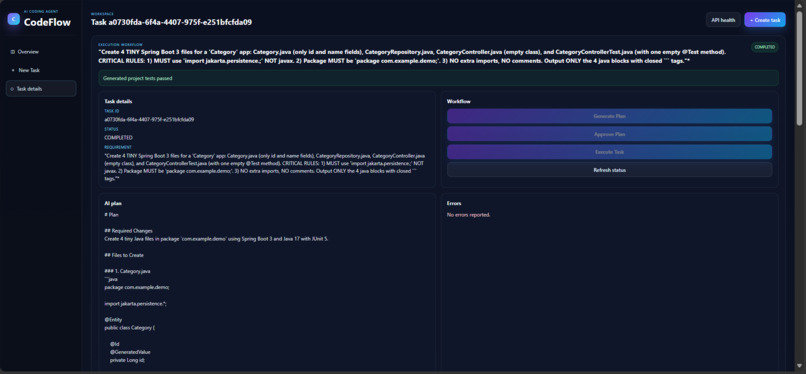Click the + Create task button
Screen dimensions: 806x374
[x=764, y=20]
